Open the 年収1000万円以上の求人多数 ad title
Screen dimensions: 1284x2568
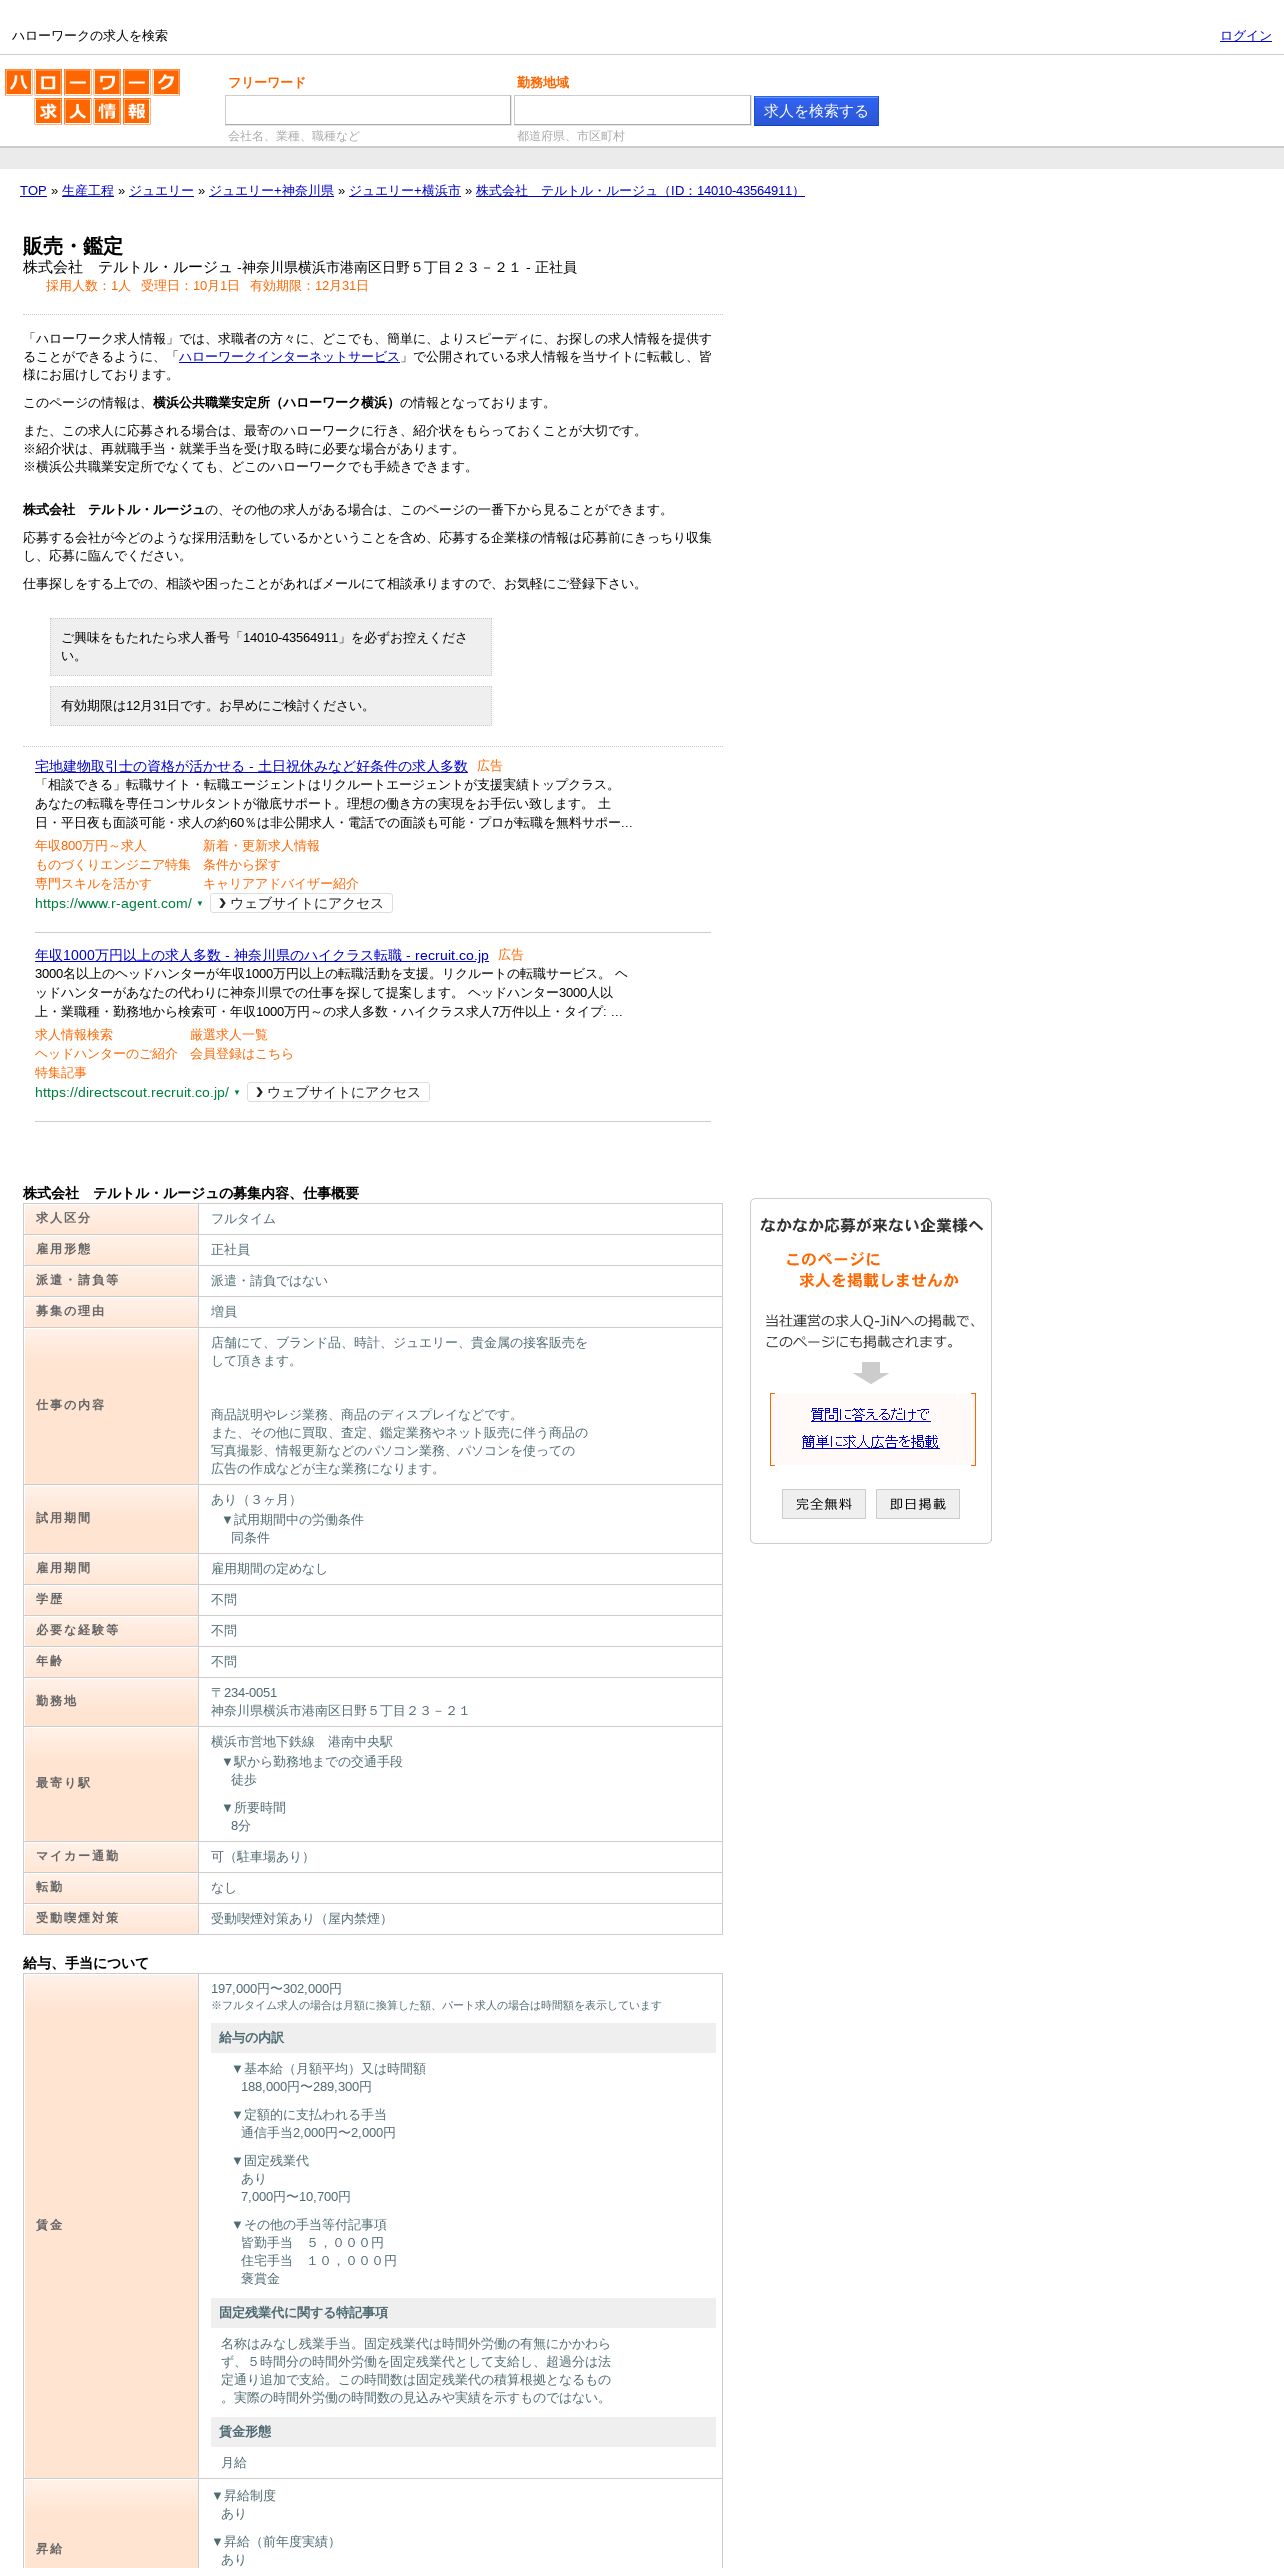pyautogui.click(x=262, y=955)
